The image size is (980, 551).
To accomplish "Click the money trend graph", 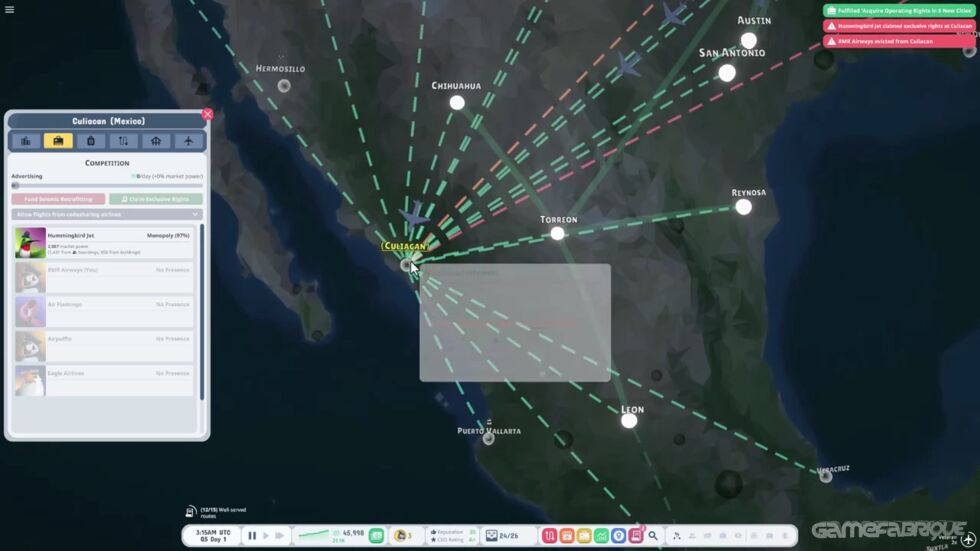I will coord(312,535).
